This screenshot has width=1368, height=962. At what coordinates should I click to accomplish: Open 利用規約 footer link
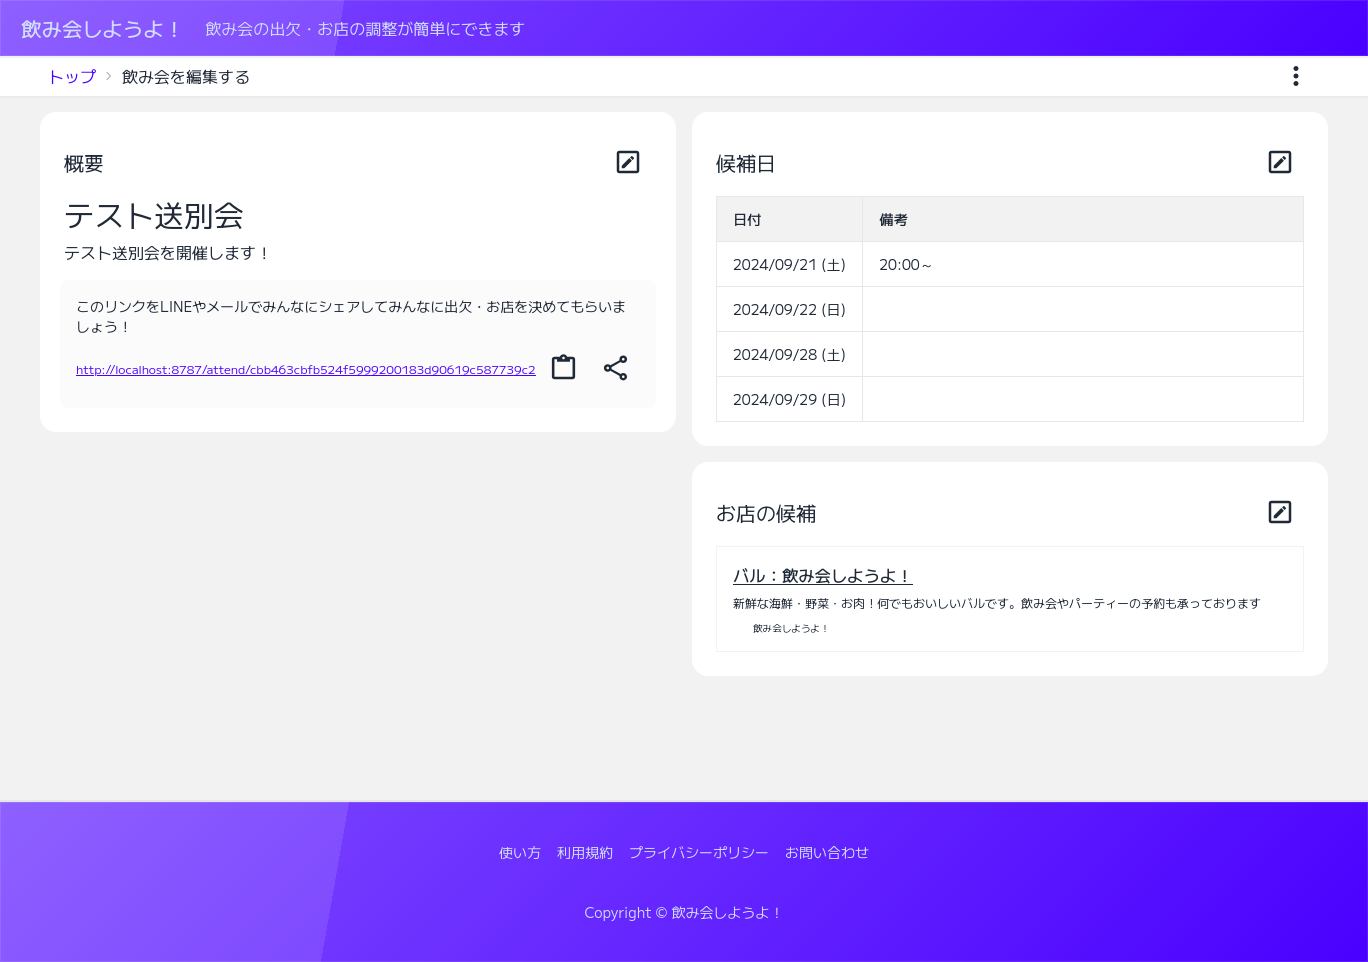[x=585, y=853]
